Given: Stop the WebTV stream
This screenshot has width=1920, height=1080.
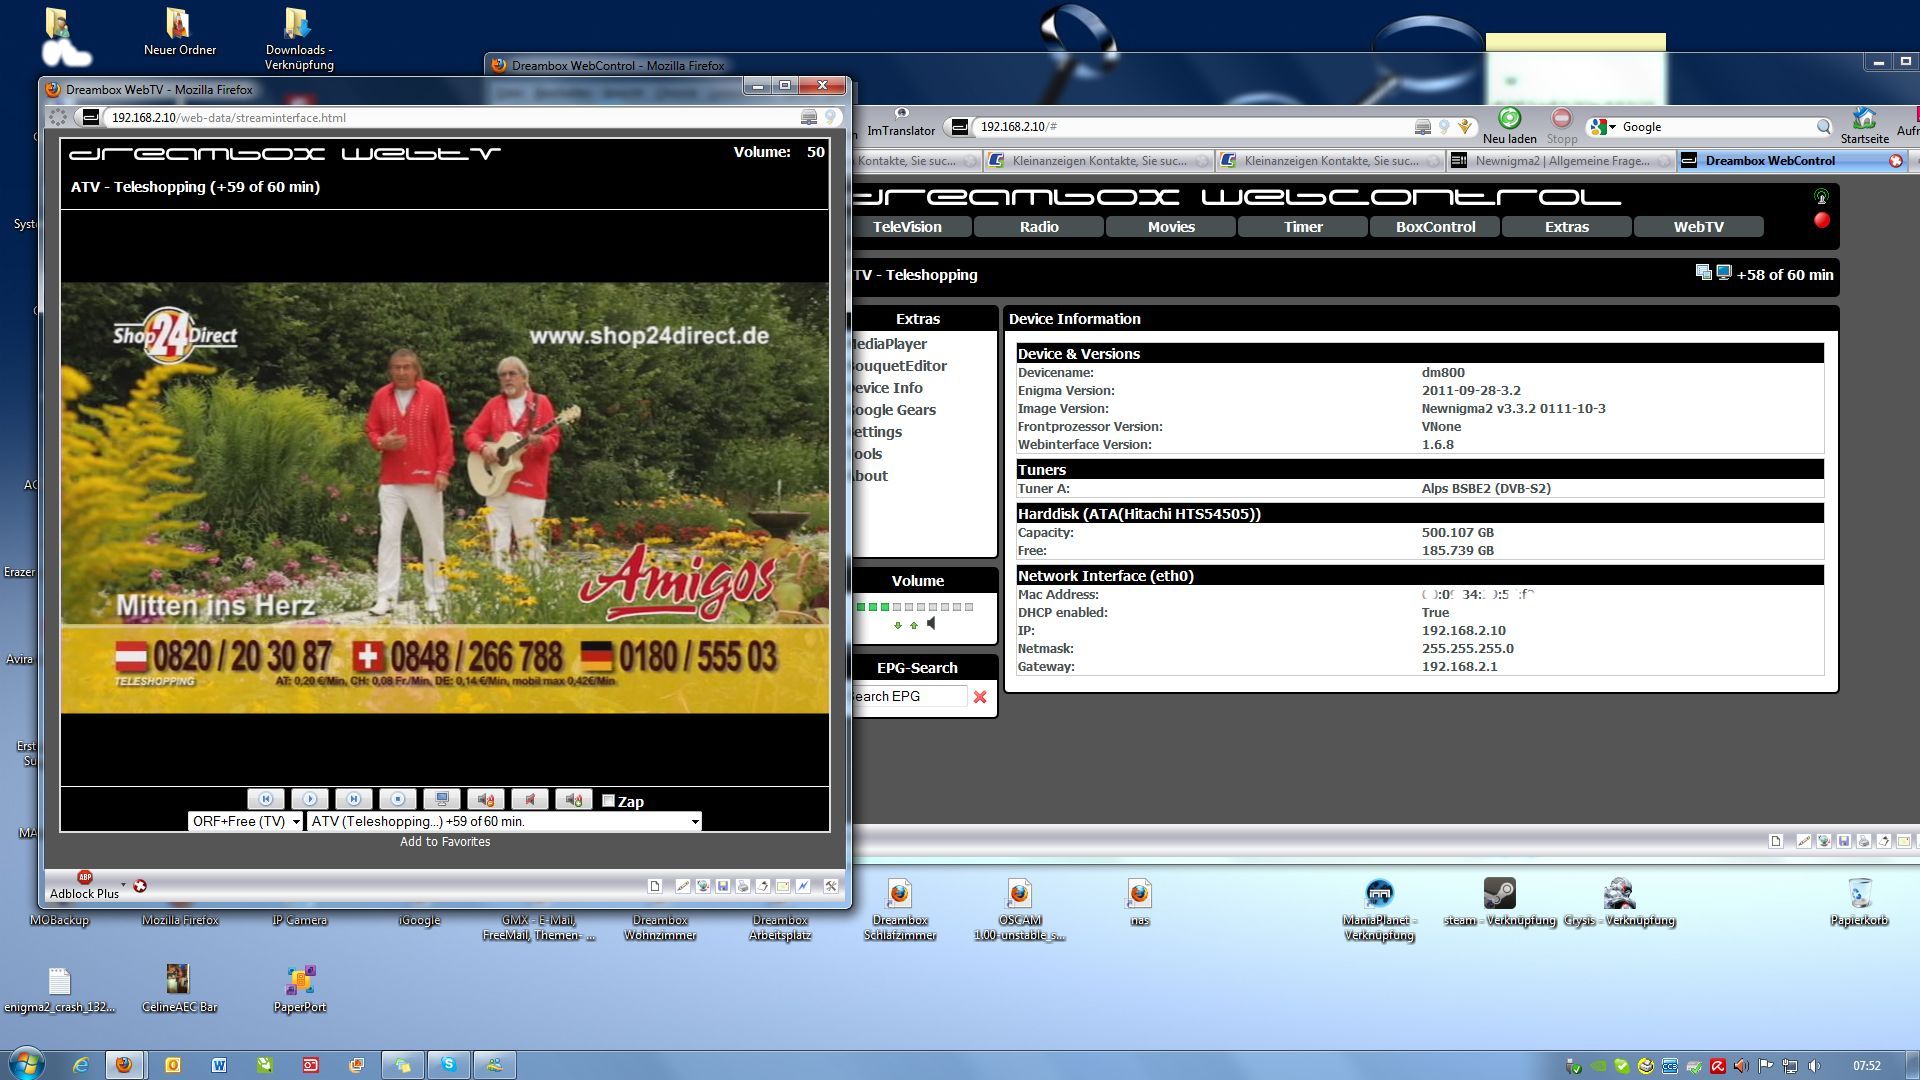Looking at the screenshot, I should tap(398, 799).
